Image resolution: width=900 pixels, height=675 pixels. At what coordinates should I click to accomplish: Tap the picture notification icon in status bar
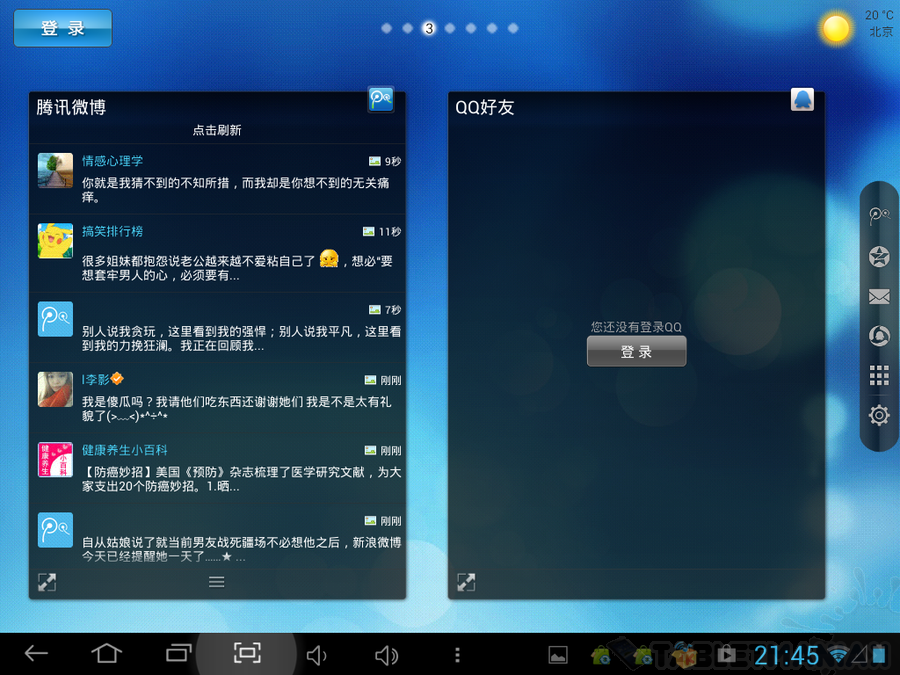tap(558, 655)
